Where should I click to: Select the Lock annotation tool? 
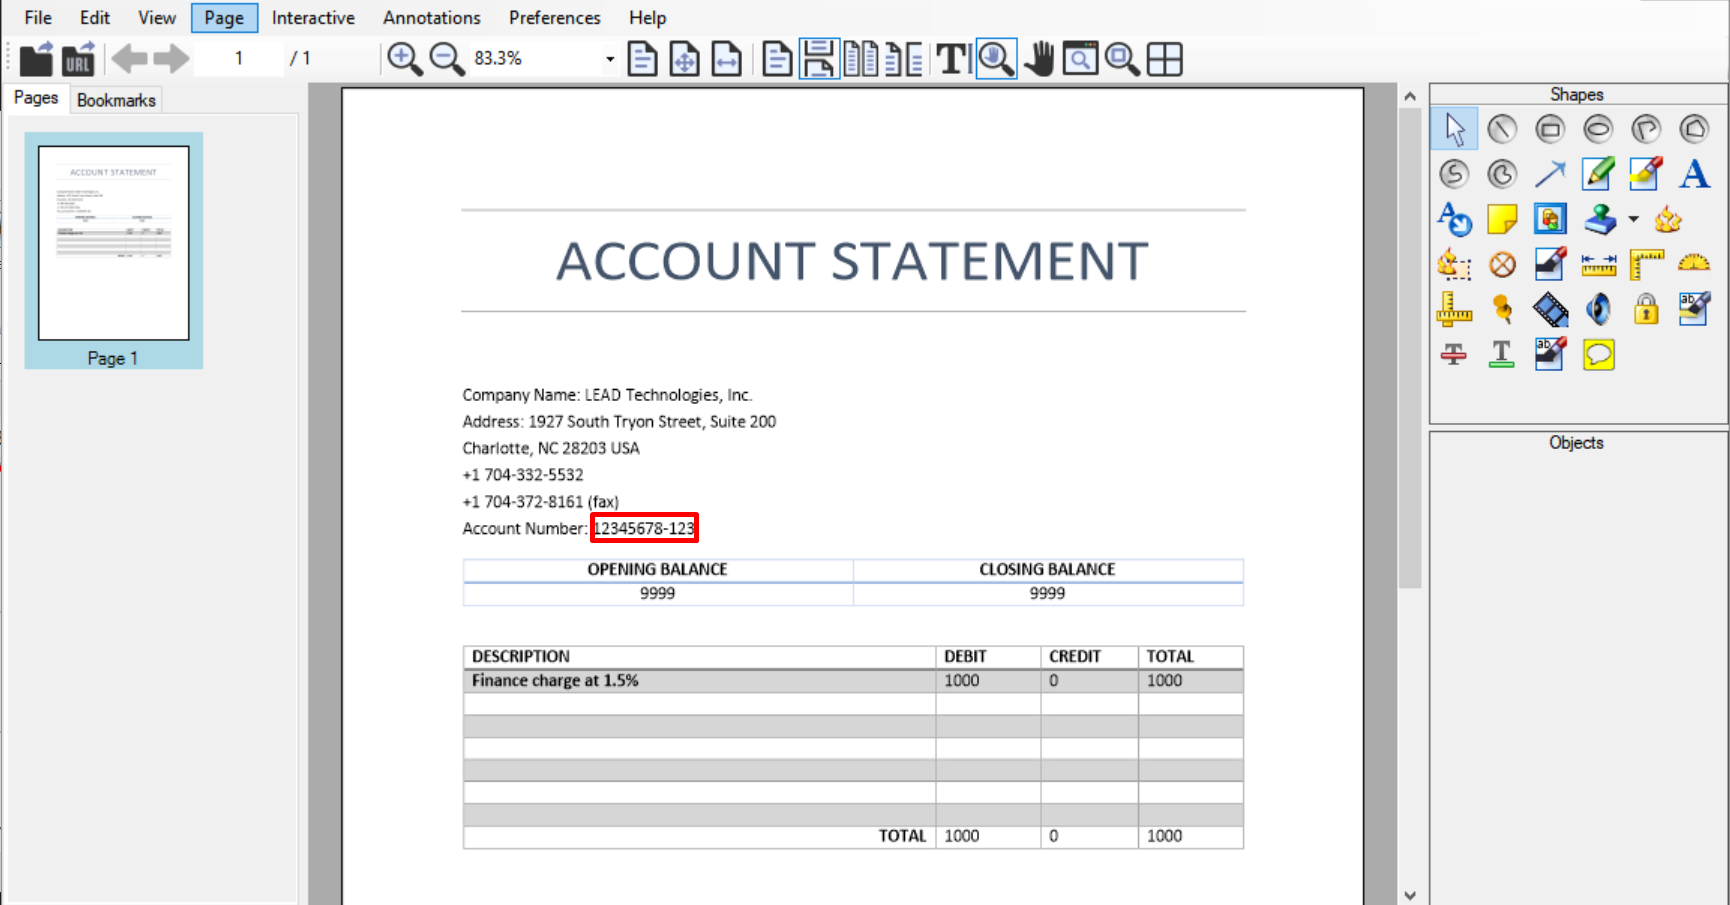tap(1646, 309)
